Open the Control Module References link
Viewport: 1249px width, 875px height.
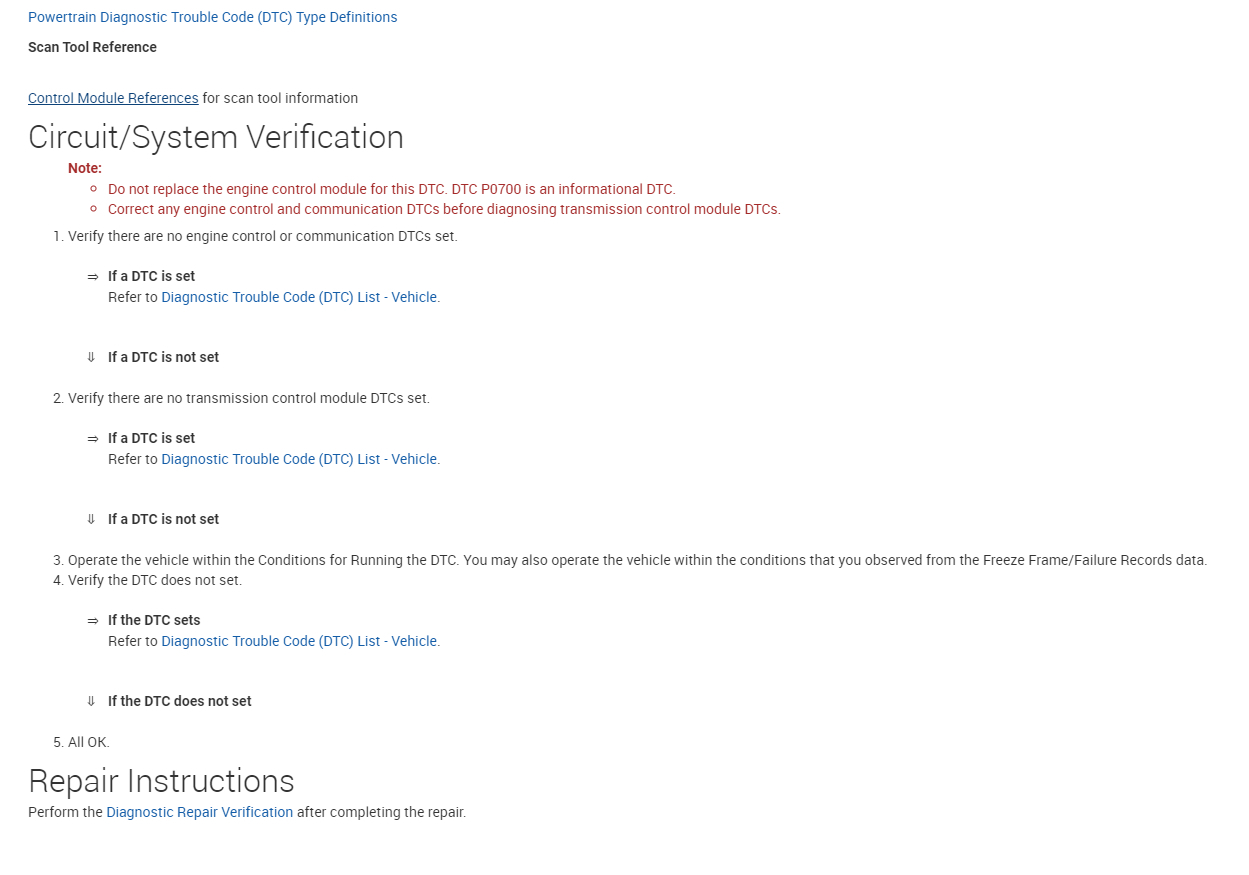113,98
